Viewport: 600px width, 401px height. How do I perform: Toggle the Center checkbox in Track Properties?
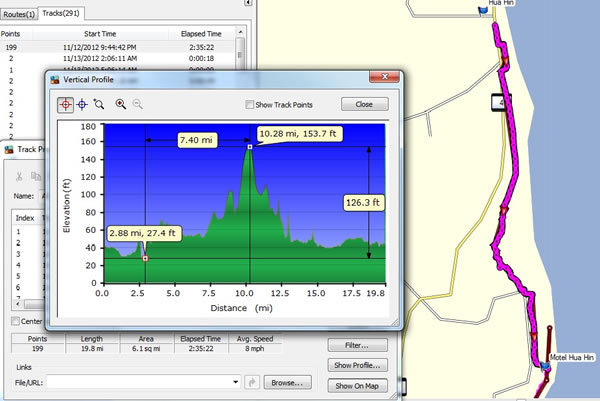[15, 321]
